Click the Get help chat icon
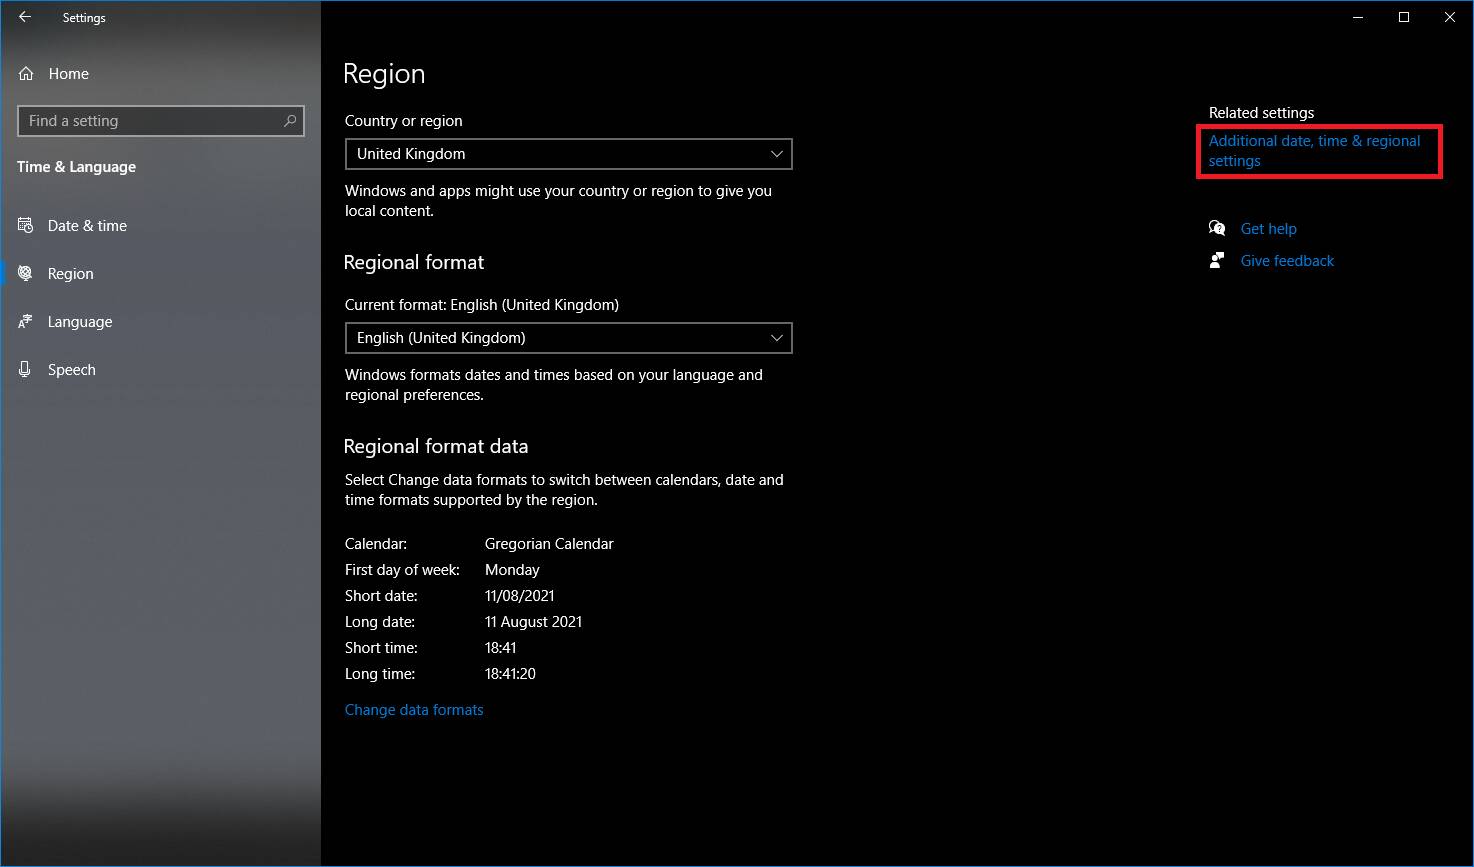Viewport: 1474px width, 867px height. [1217, 229]
